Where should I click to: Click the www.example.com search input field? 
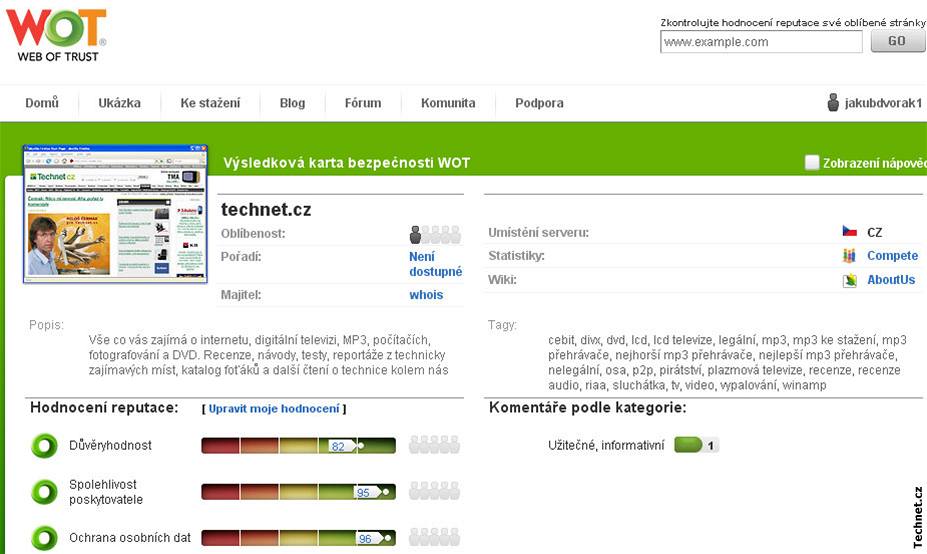coord(761,42)
